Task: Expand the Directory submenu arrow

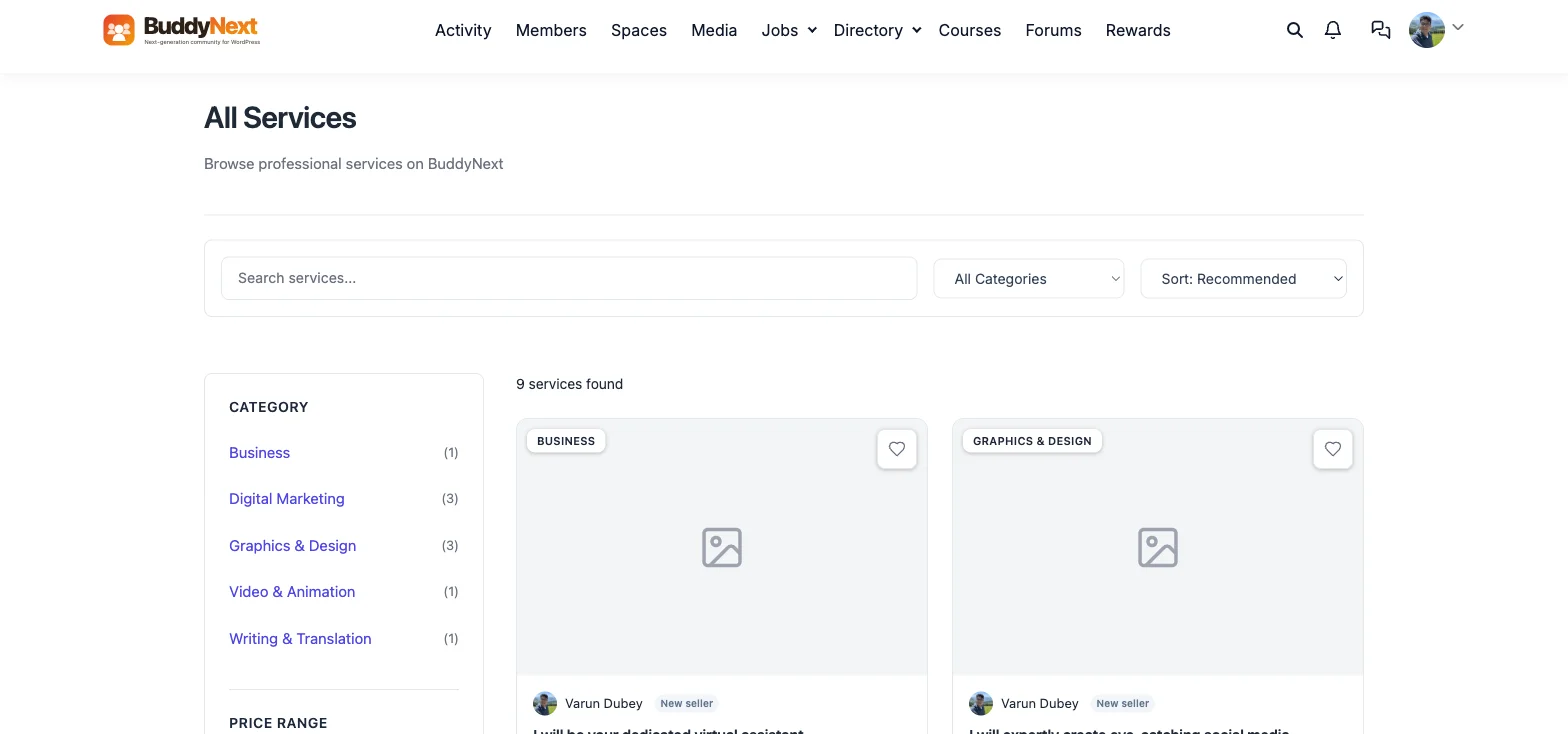Action: click(x=916, y=30)
